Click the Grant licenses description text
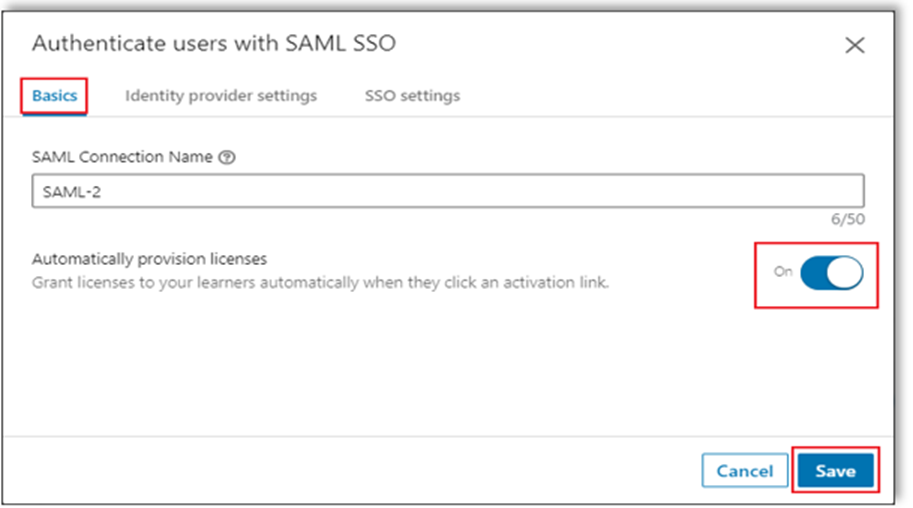 click(x=320, y=283)
